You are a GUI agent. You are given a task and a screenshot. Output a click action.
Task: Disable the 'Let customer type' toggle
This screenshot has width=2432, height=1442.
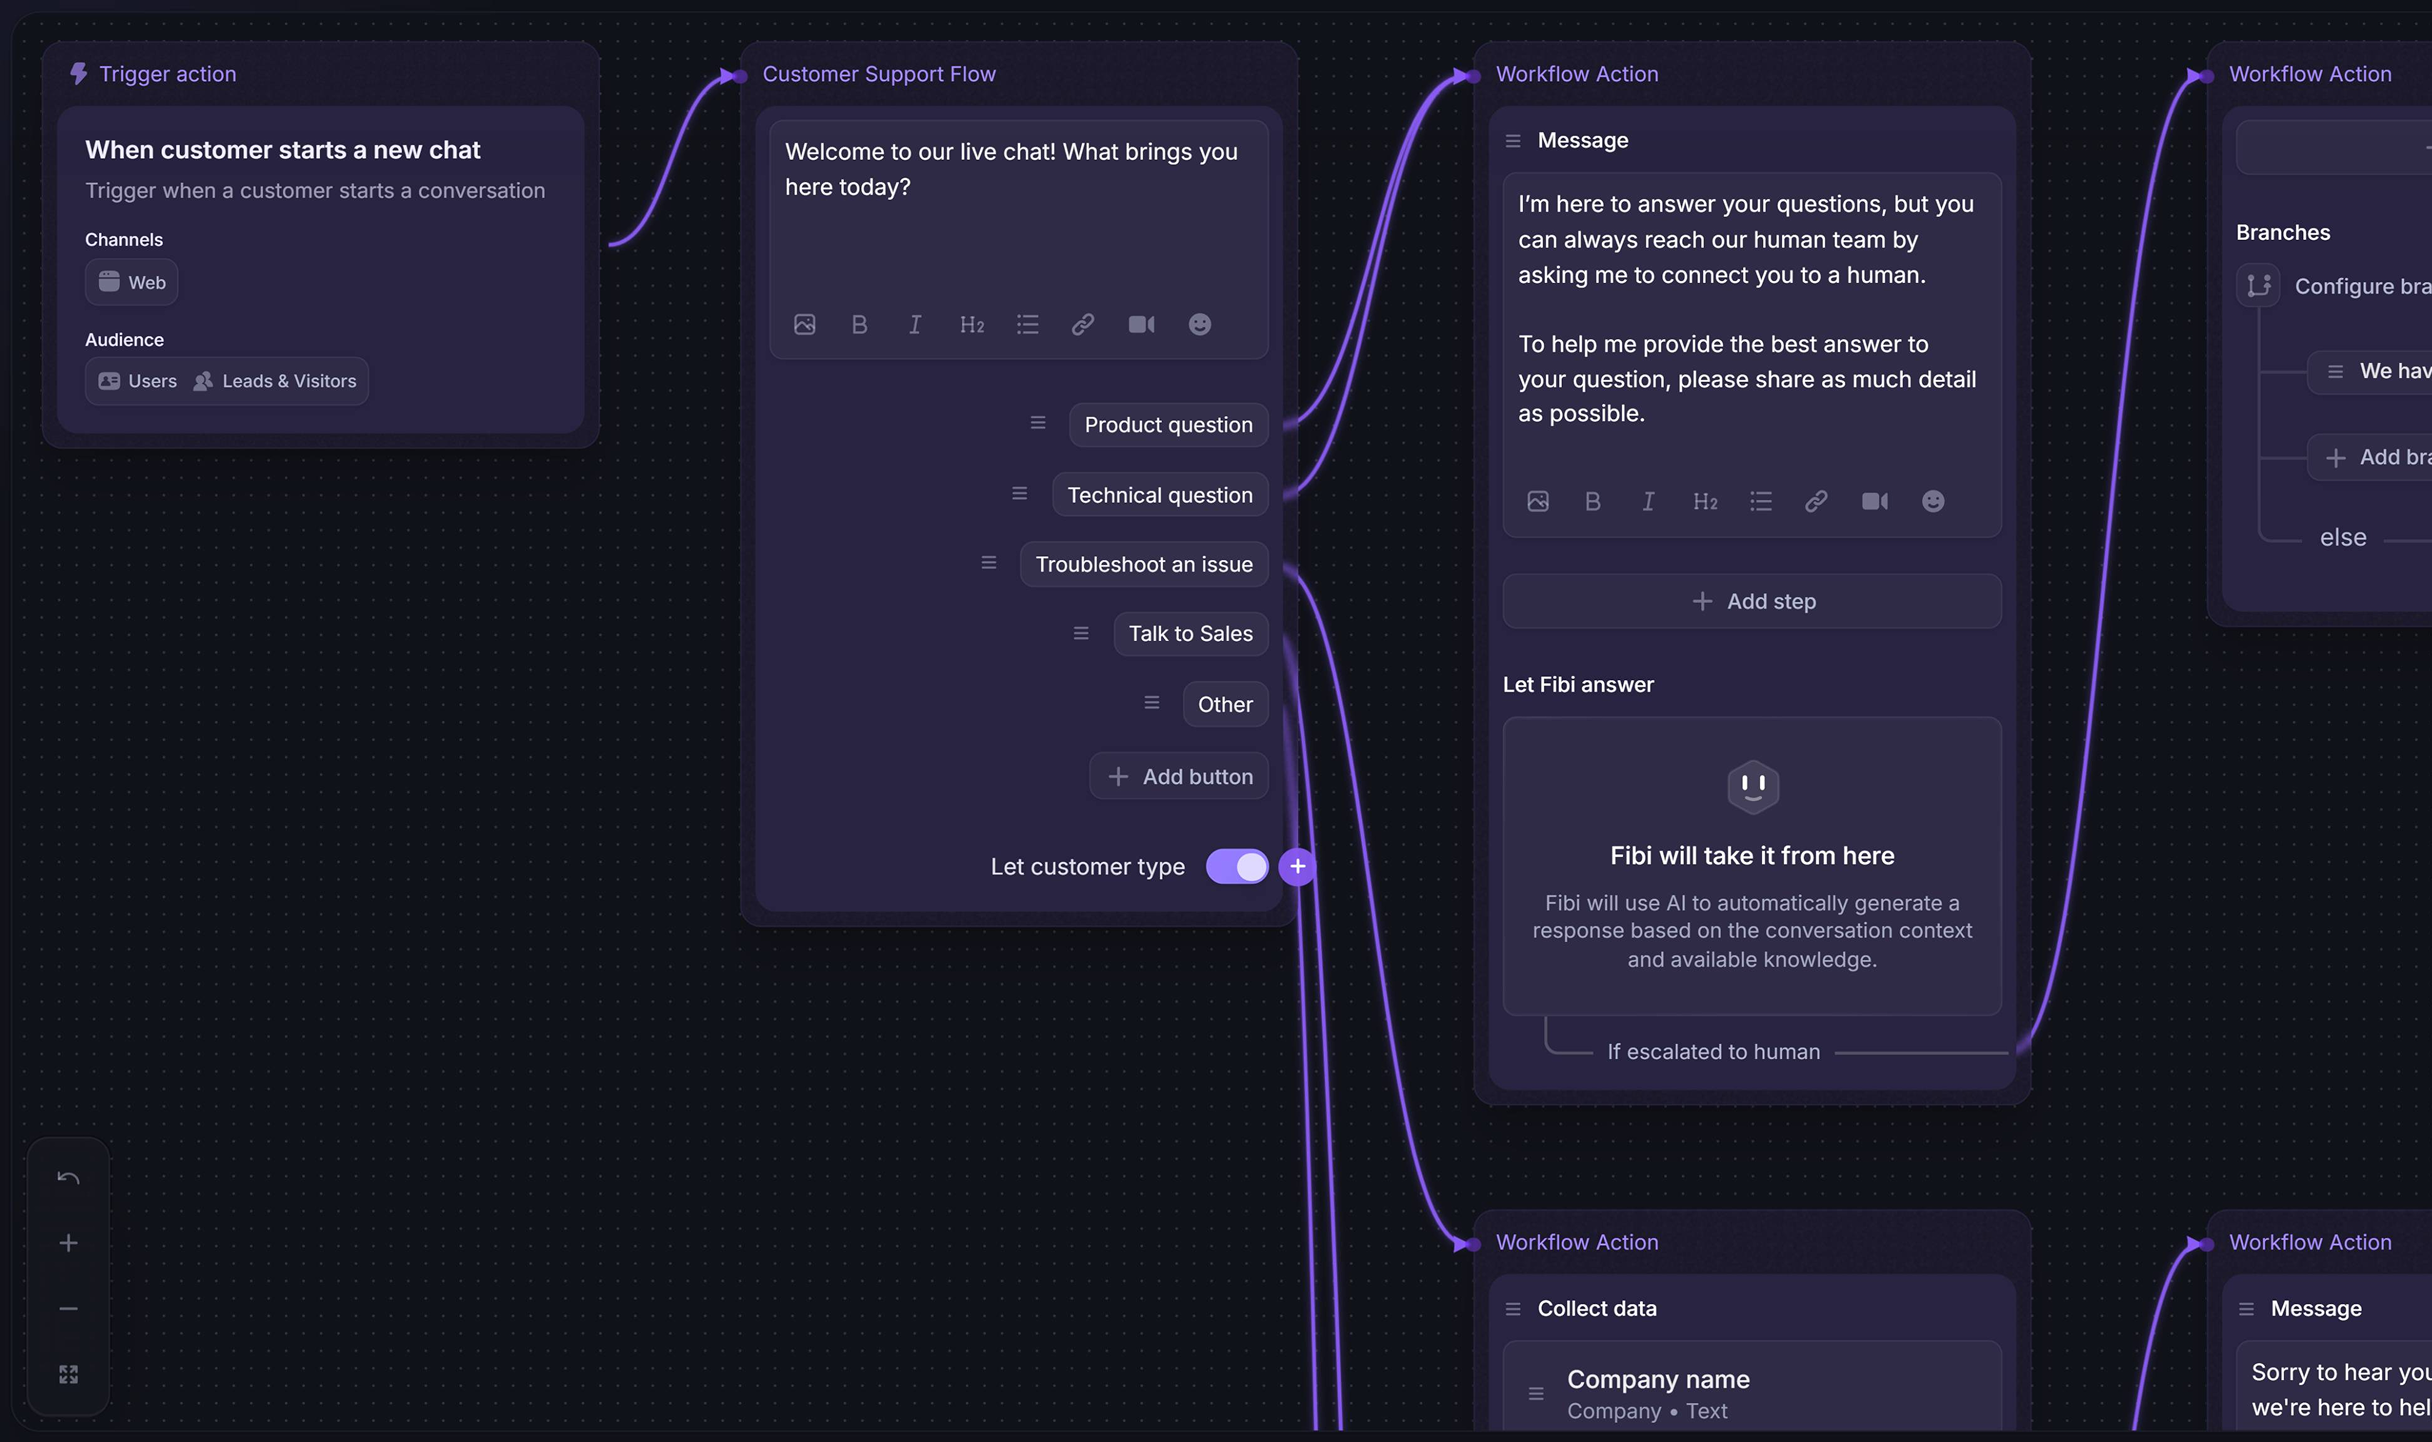tap(1237, 866)
